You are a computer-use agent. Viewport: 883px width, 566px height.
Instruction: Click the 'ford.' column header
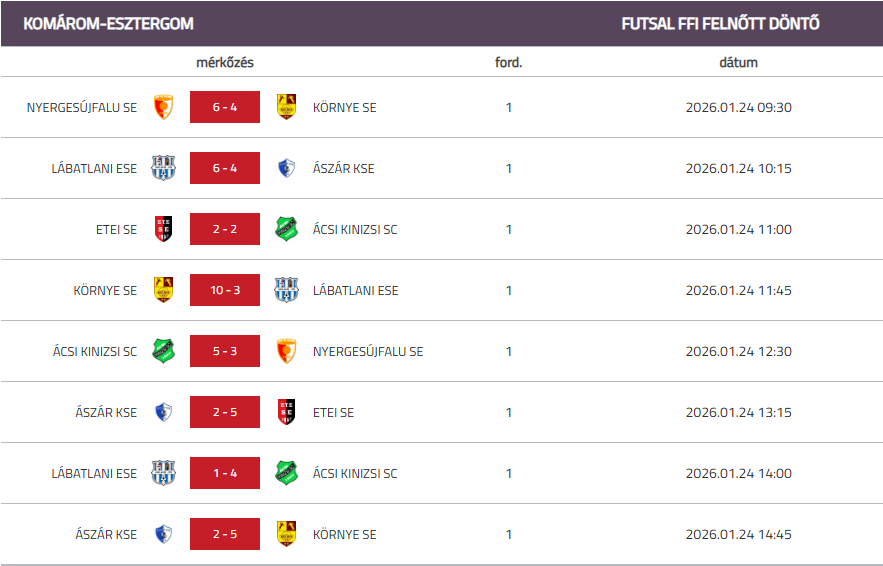[509, 62]
